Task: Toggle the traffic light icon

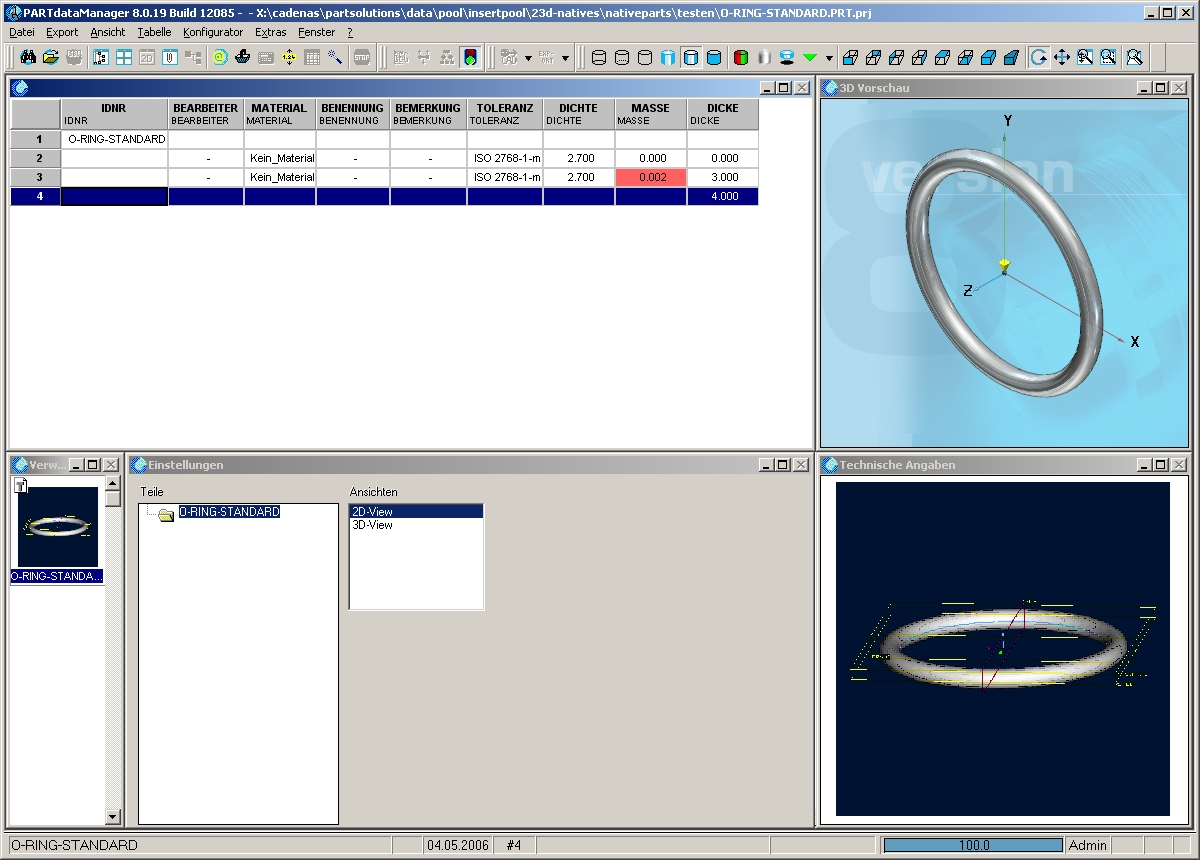Action: [471, 58]
